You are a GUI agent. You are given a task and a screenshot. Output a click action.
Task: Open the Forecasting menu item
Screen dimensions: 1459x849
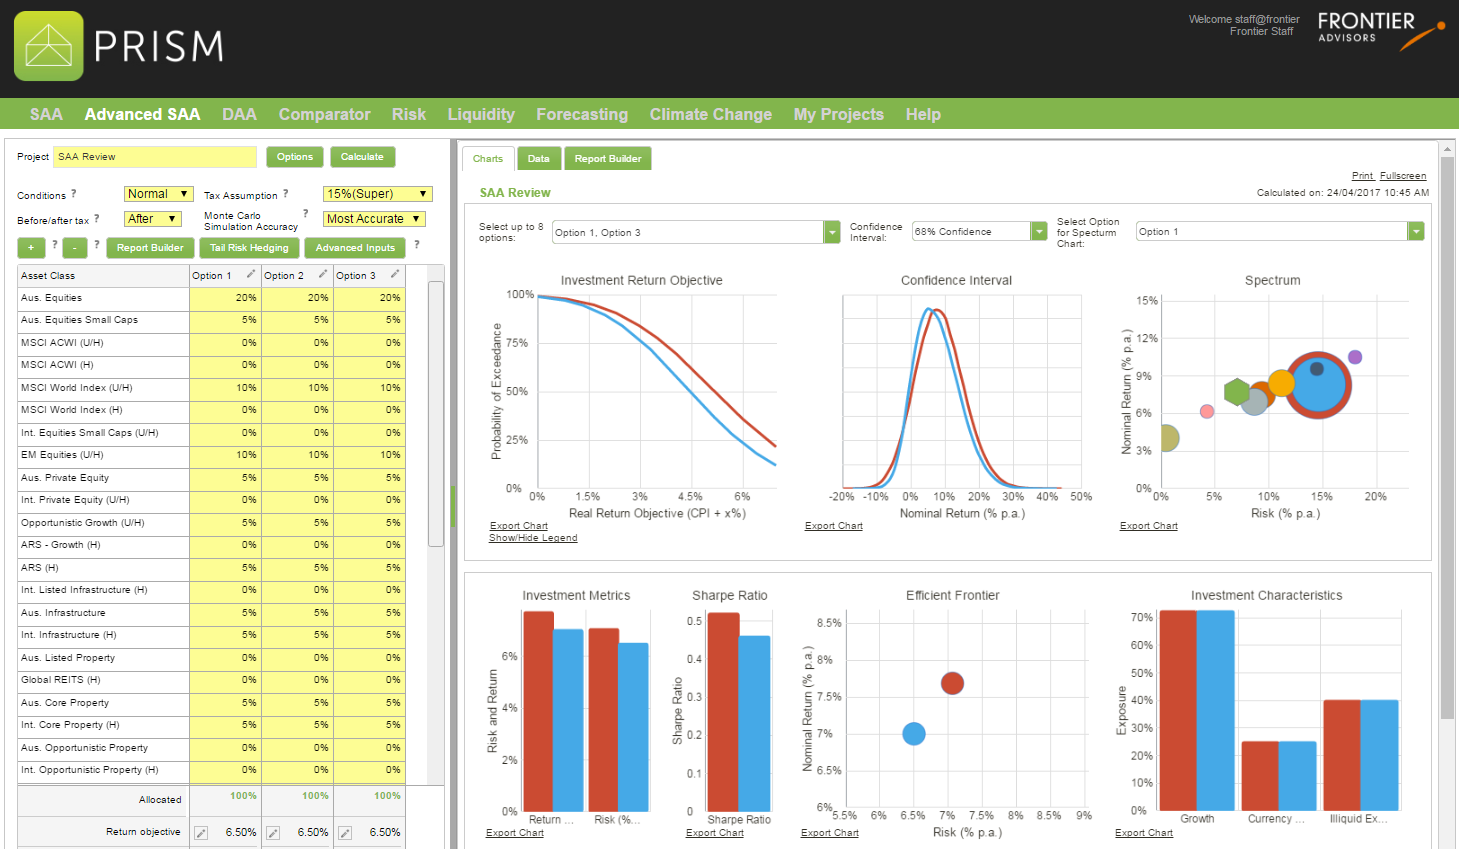pos(582,114)
